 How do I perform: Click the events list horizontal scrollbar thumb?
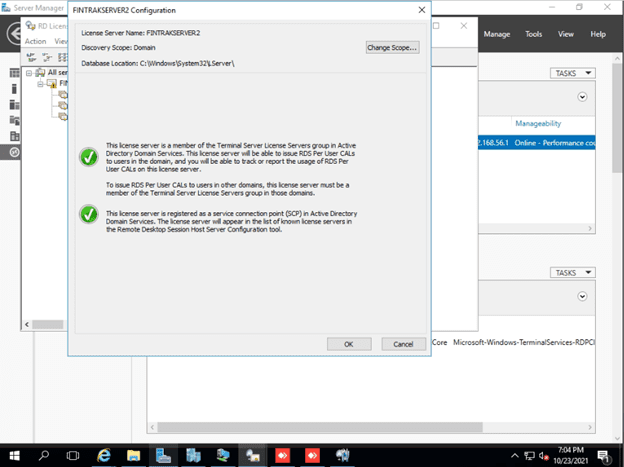pyautogui.click(x=320, y=427)
